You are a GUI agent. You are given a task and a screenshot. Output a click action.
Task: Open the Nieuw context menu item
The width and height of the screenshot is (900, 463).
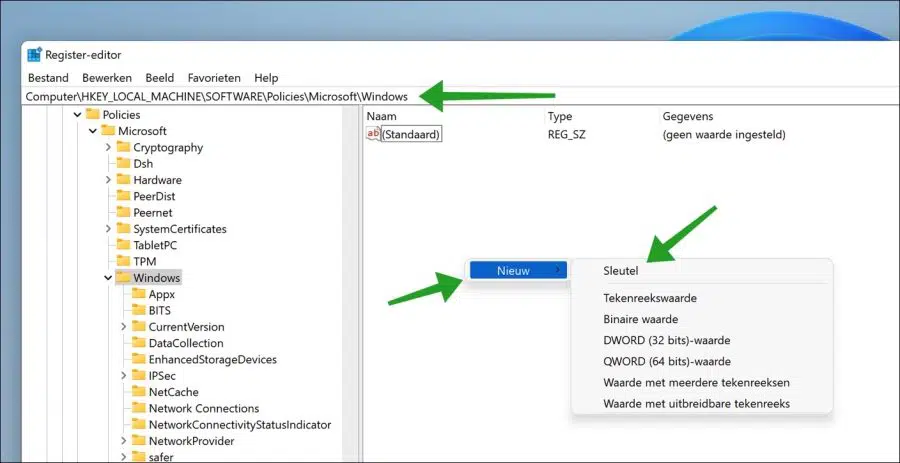click(518, 270)
